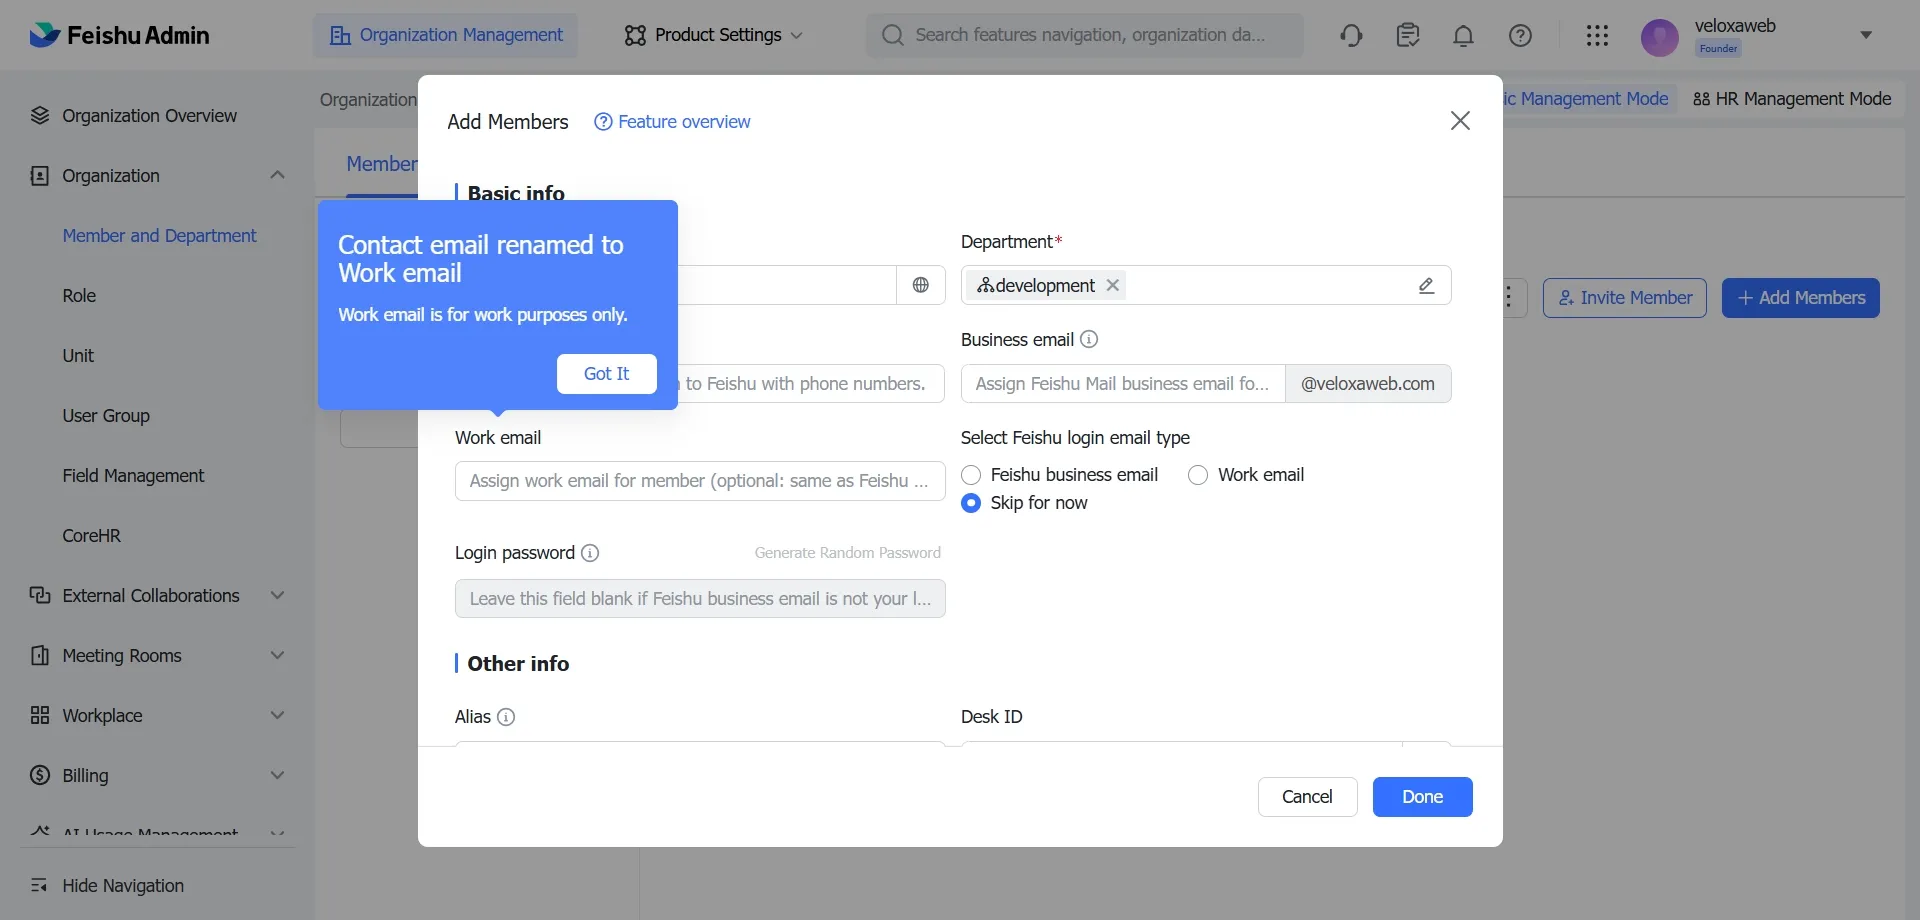Select Work email login type radio

1198,475
